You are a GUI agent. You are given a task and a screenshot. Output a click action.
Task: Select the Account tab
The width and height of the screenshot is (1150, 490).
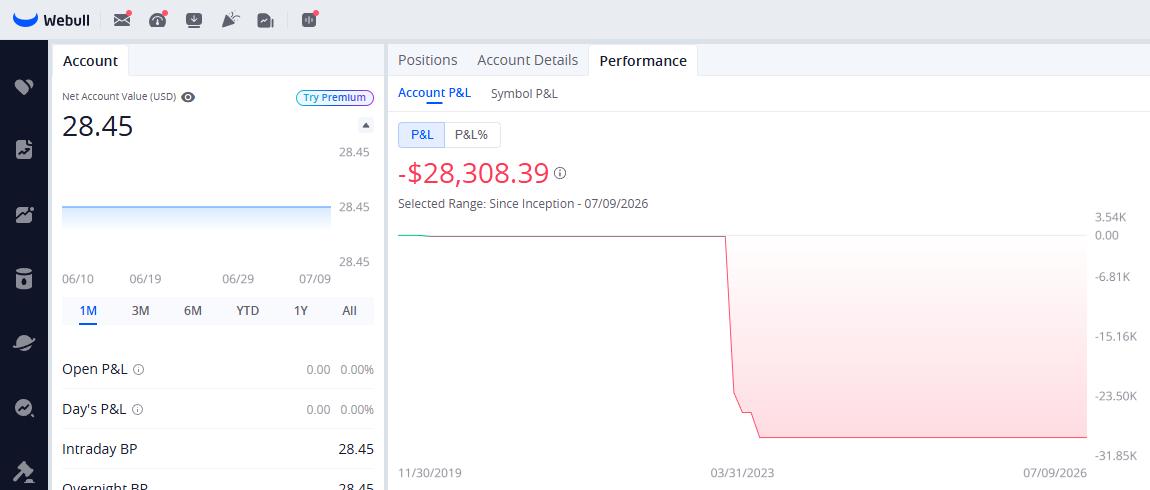point(90,61)
